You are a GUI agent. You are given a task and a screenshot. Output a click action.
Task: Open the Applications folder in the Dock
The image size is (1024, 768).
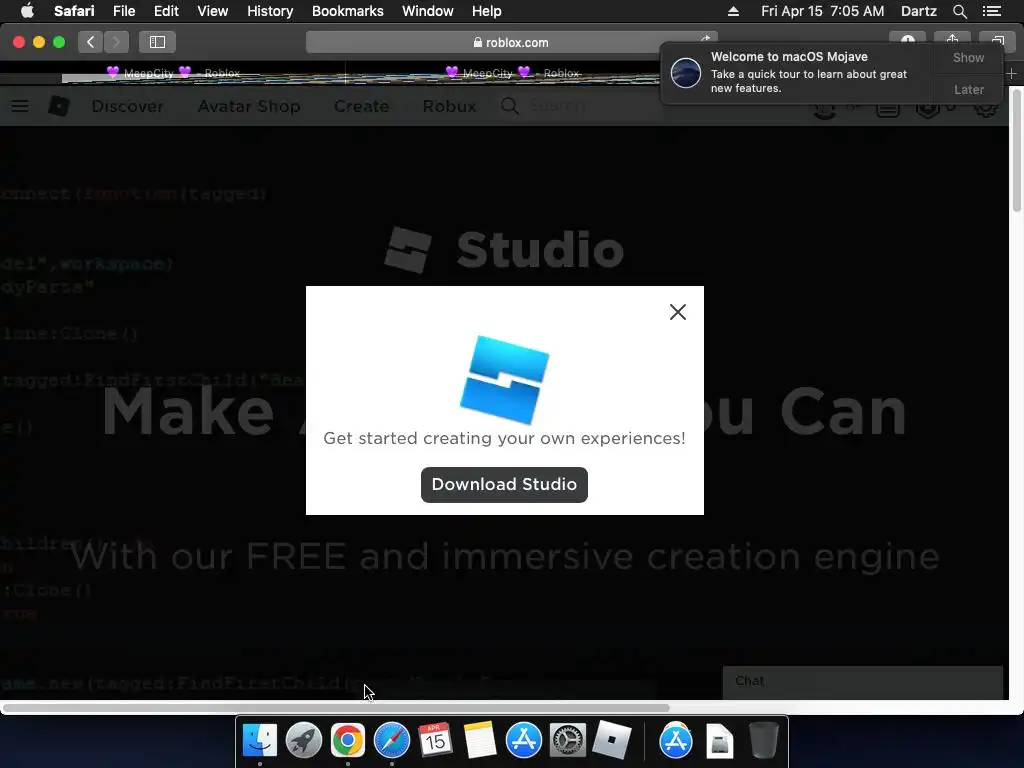point(675,741)
